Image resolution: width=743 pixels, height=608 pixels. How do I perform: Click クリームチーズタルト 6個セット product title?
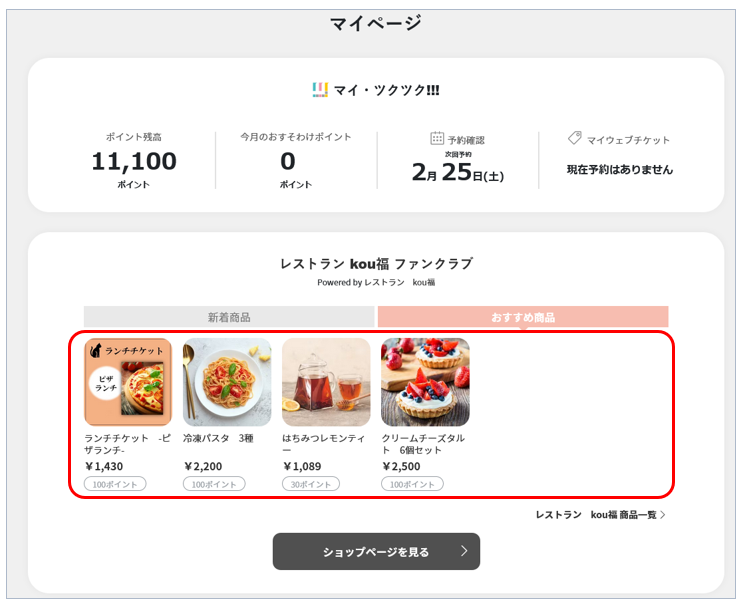click(423, 444)
